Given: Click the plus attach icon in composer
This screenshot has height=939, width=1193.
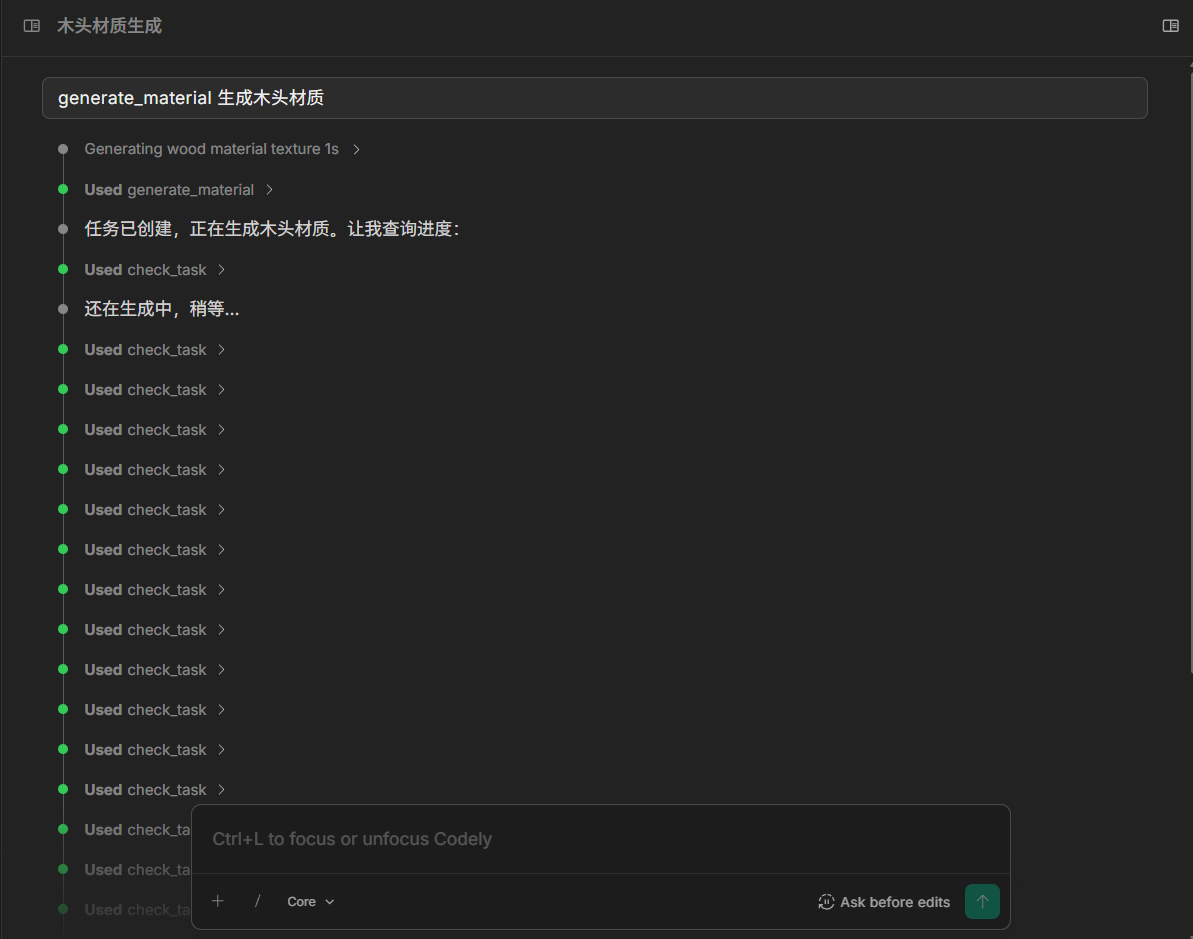Looking at the screenshot, I should (x=218, y=901).
